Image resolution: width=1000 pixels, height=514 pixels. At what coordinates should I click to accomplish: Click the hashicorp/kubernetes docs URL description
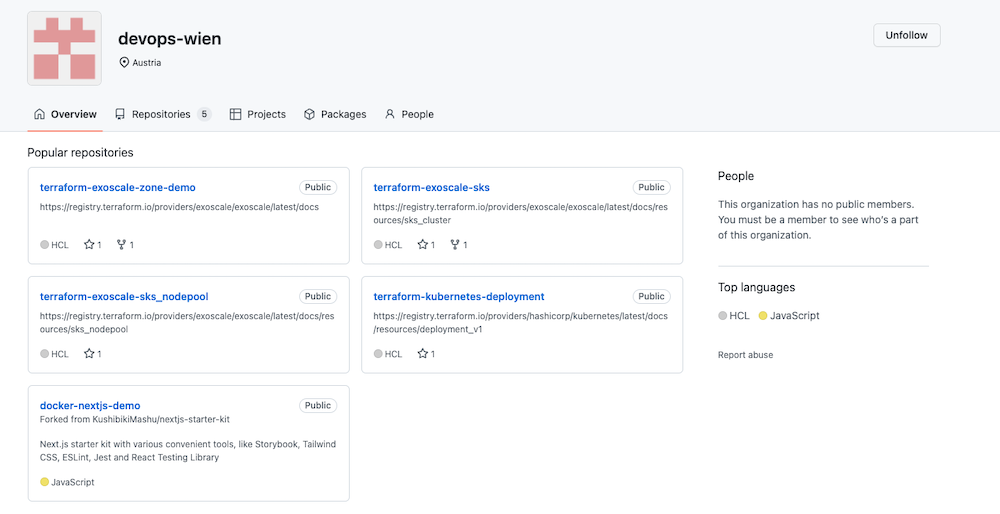[520, 323]
